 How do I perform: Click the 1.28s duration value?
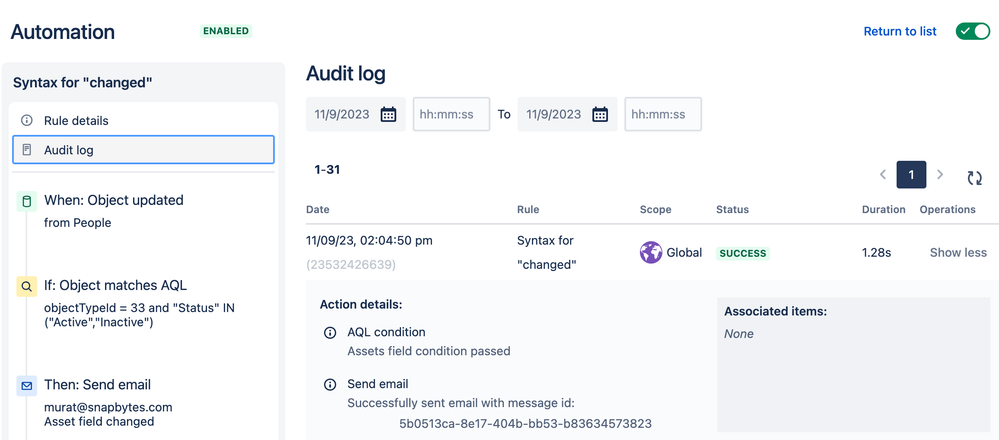(876, 253)
